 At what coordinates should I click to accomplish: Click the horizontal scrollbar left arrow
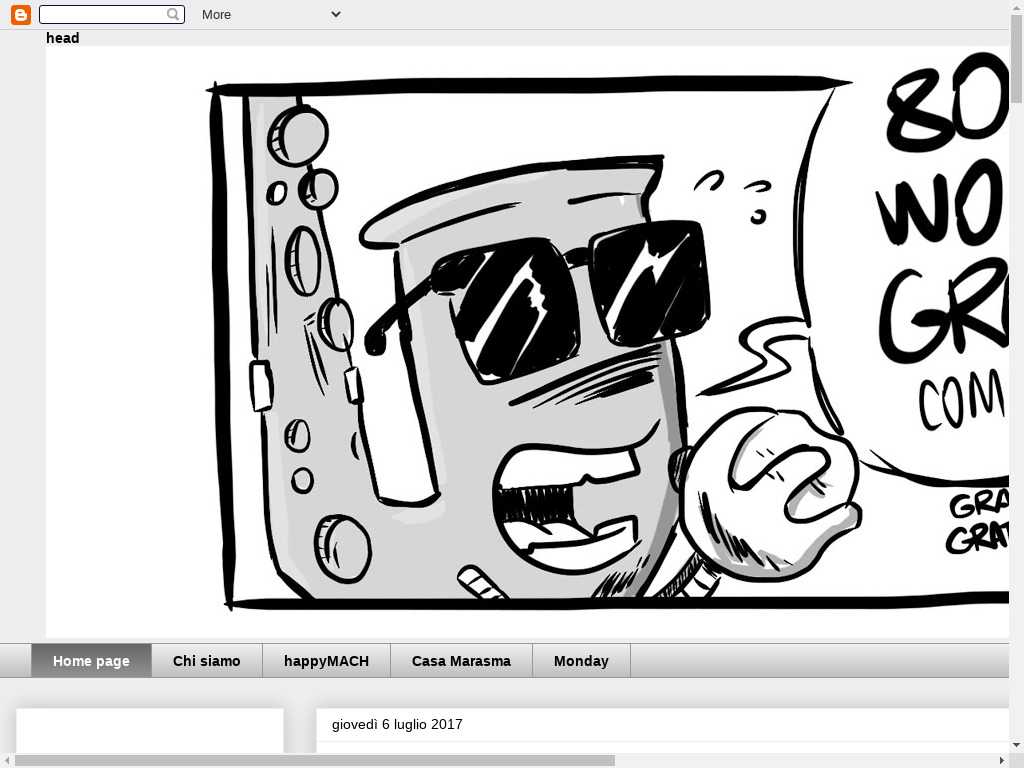tap(7, 760)
